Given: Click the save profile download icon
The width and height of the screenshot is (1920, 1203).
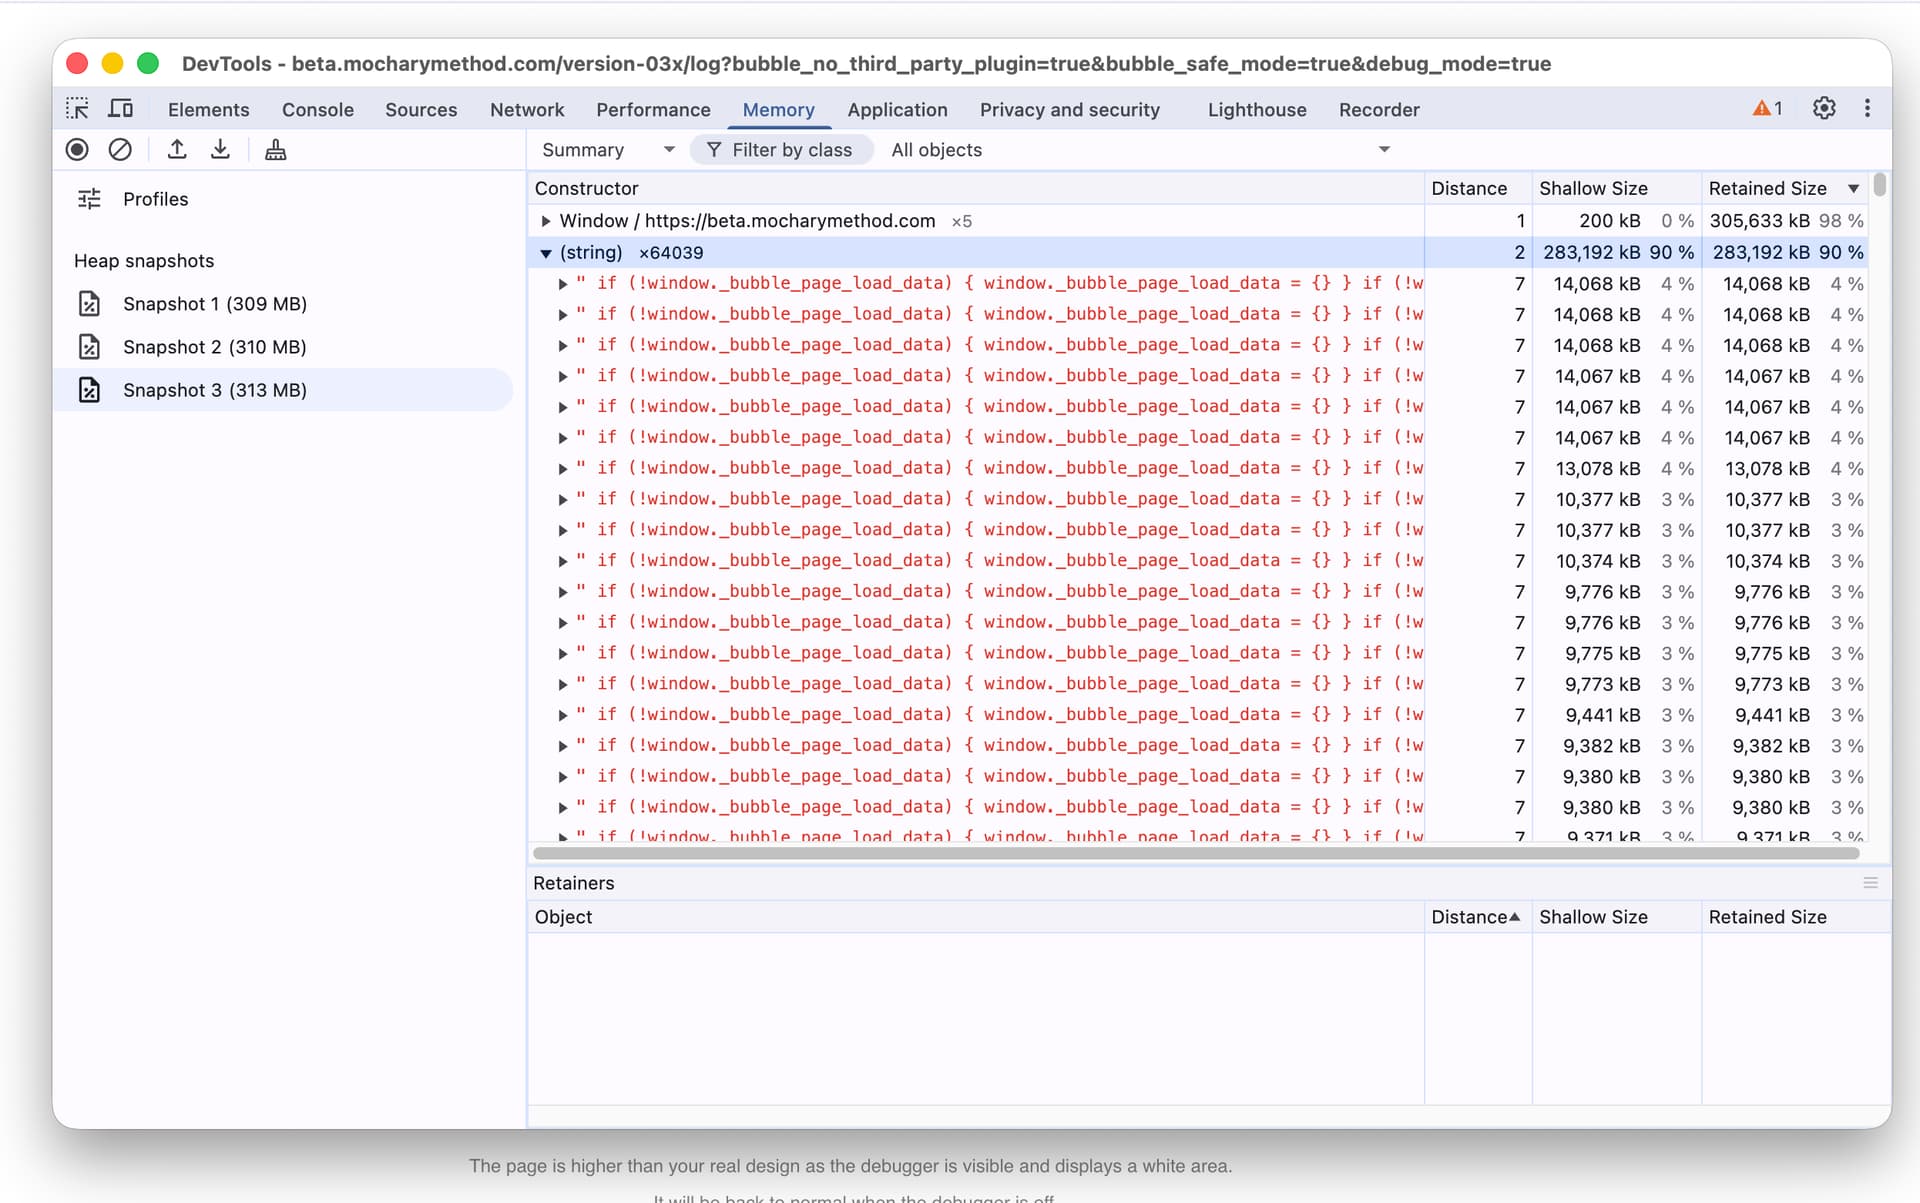Looking at the screenshot, I should [x=220, y=150].
